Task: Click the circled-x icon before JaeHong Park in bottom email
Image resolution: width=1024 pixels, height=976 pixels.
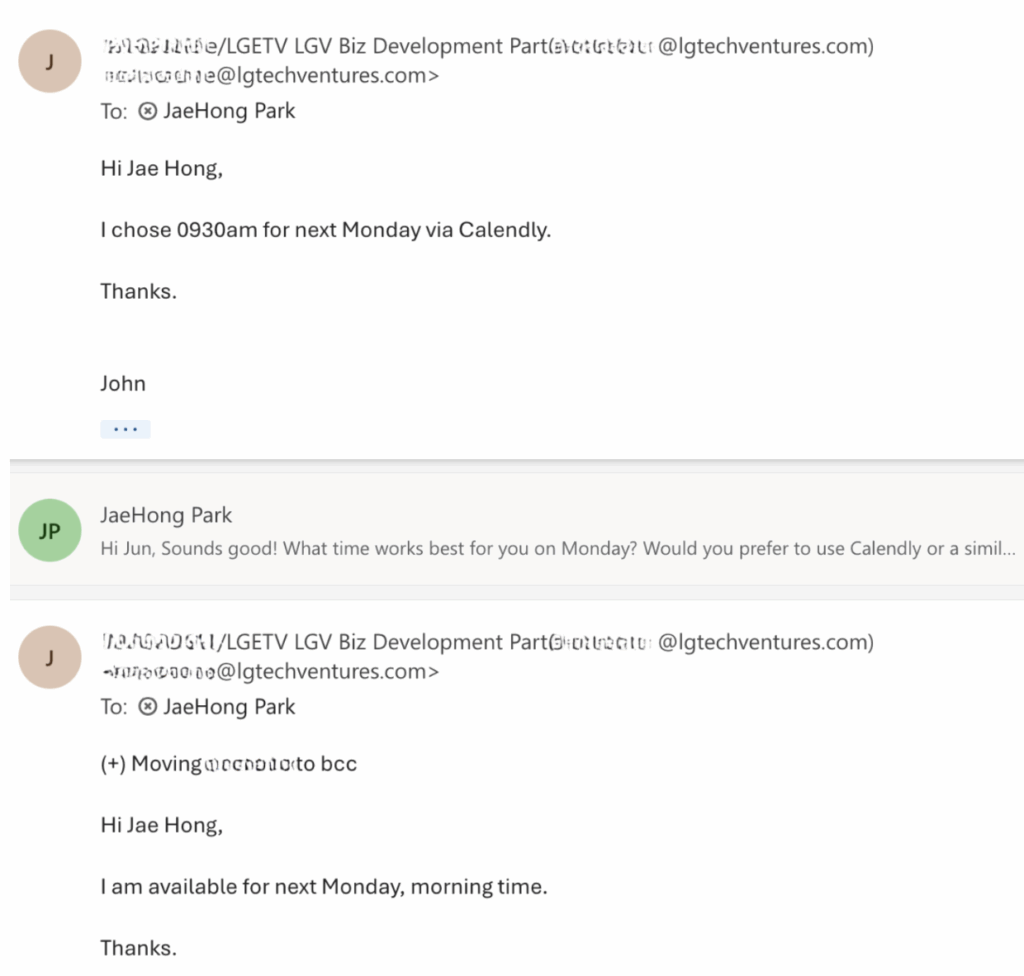Action: pos(146,707)
